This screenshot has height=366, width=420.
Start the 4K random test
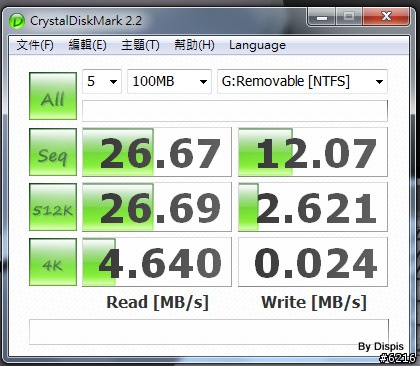53,262
